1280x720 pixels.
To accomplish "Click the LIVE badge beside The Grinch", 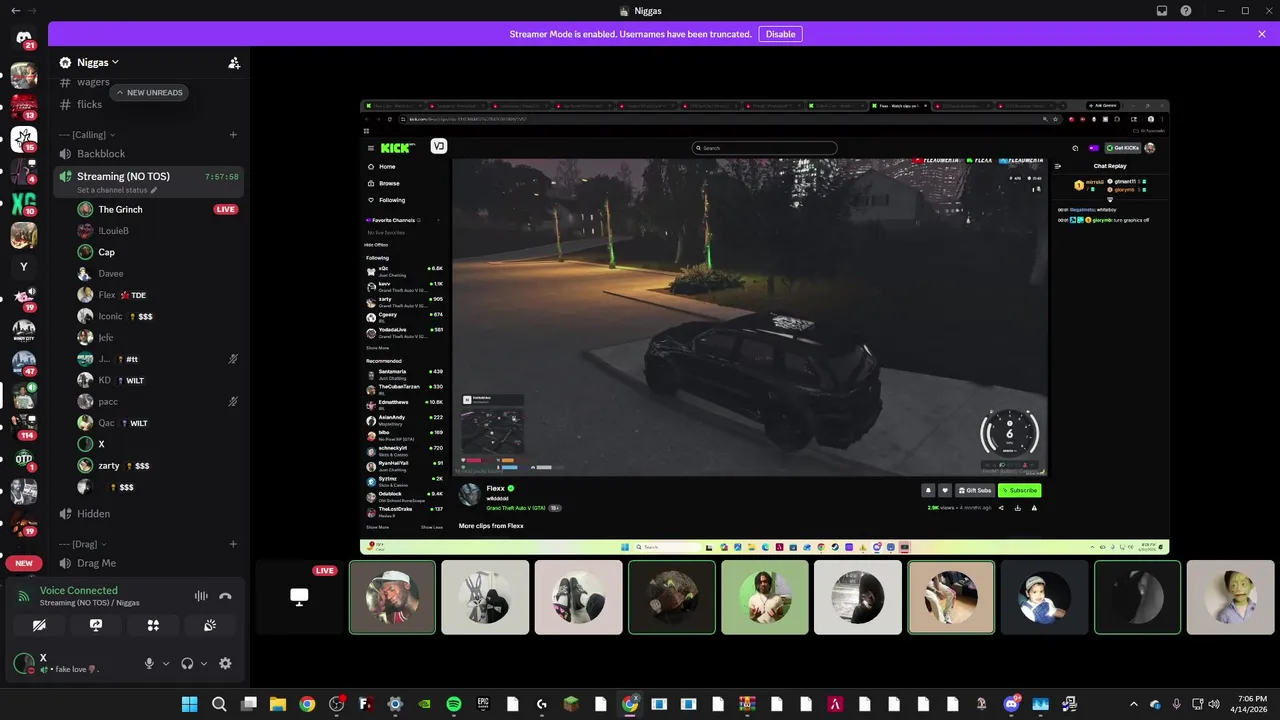I will (226, 210).
